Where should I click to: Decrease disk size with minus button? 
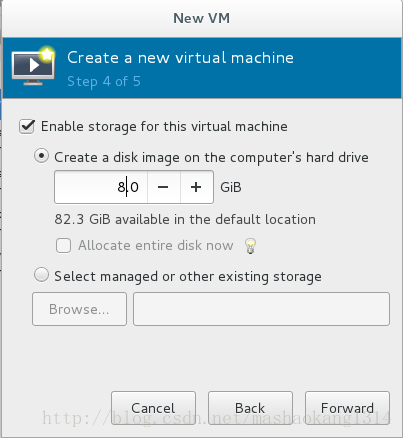pyautogui.click(x=163, y=187)
